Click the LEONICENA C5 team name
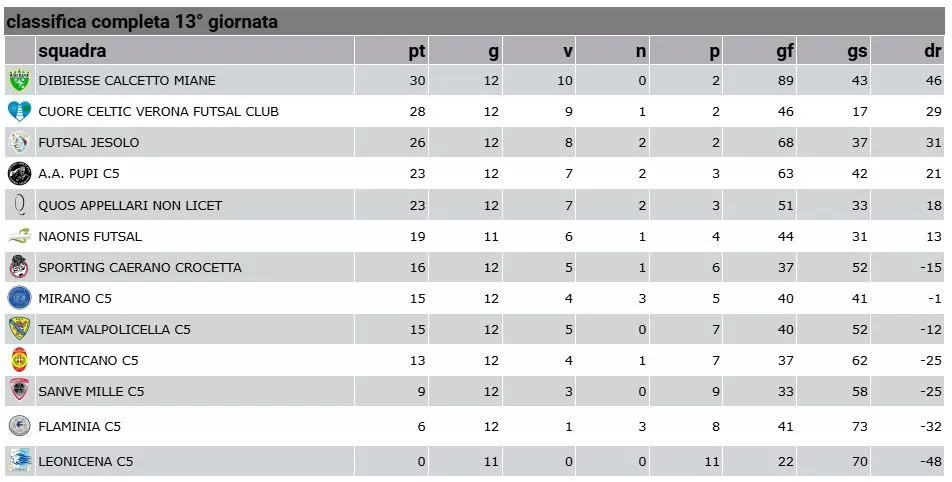 tap(85, 461)
